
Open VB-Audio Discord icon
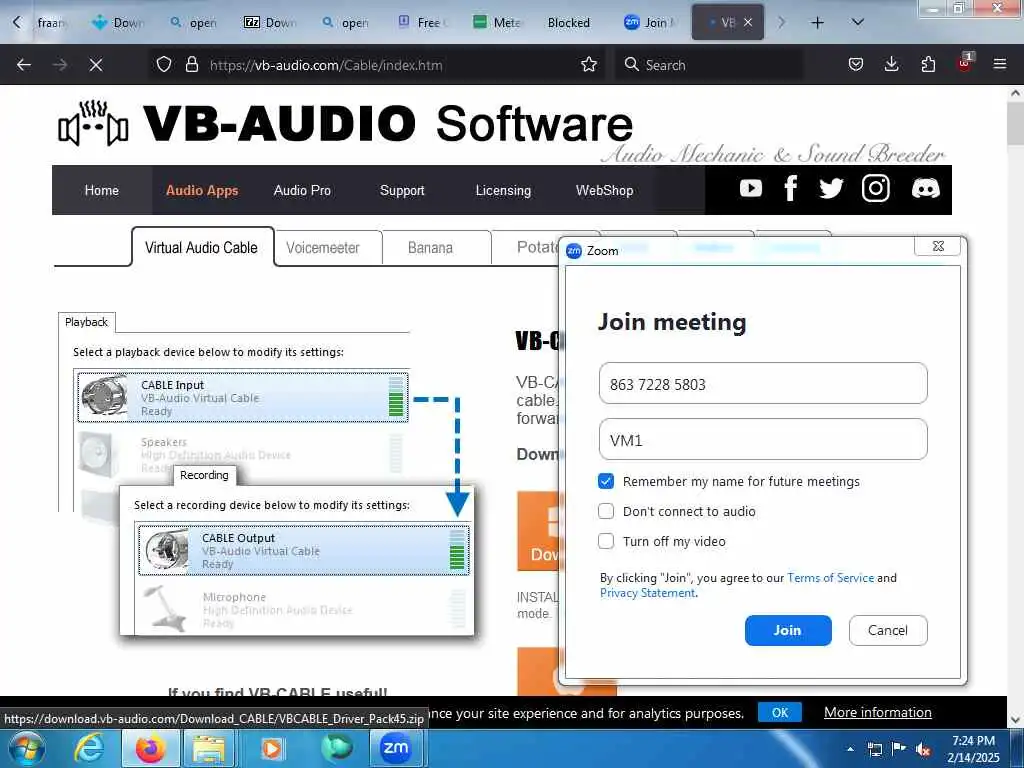(x=925, y=189)
